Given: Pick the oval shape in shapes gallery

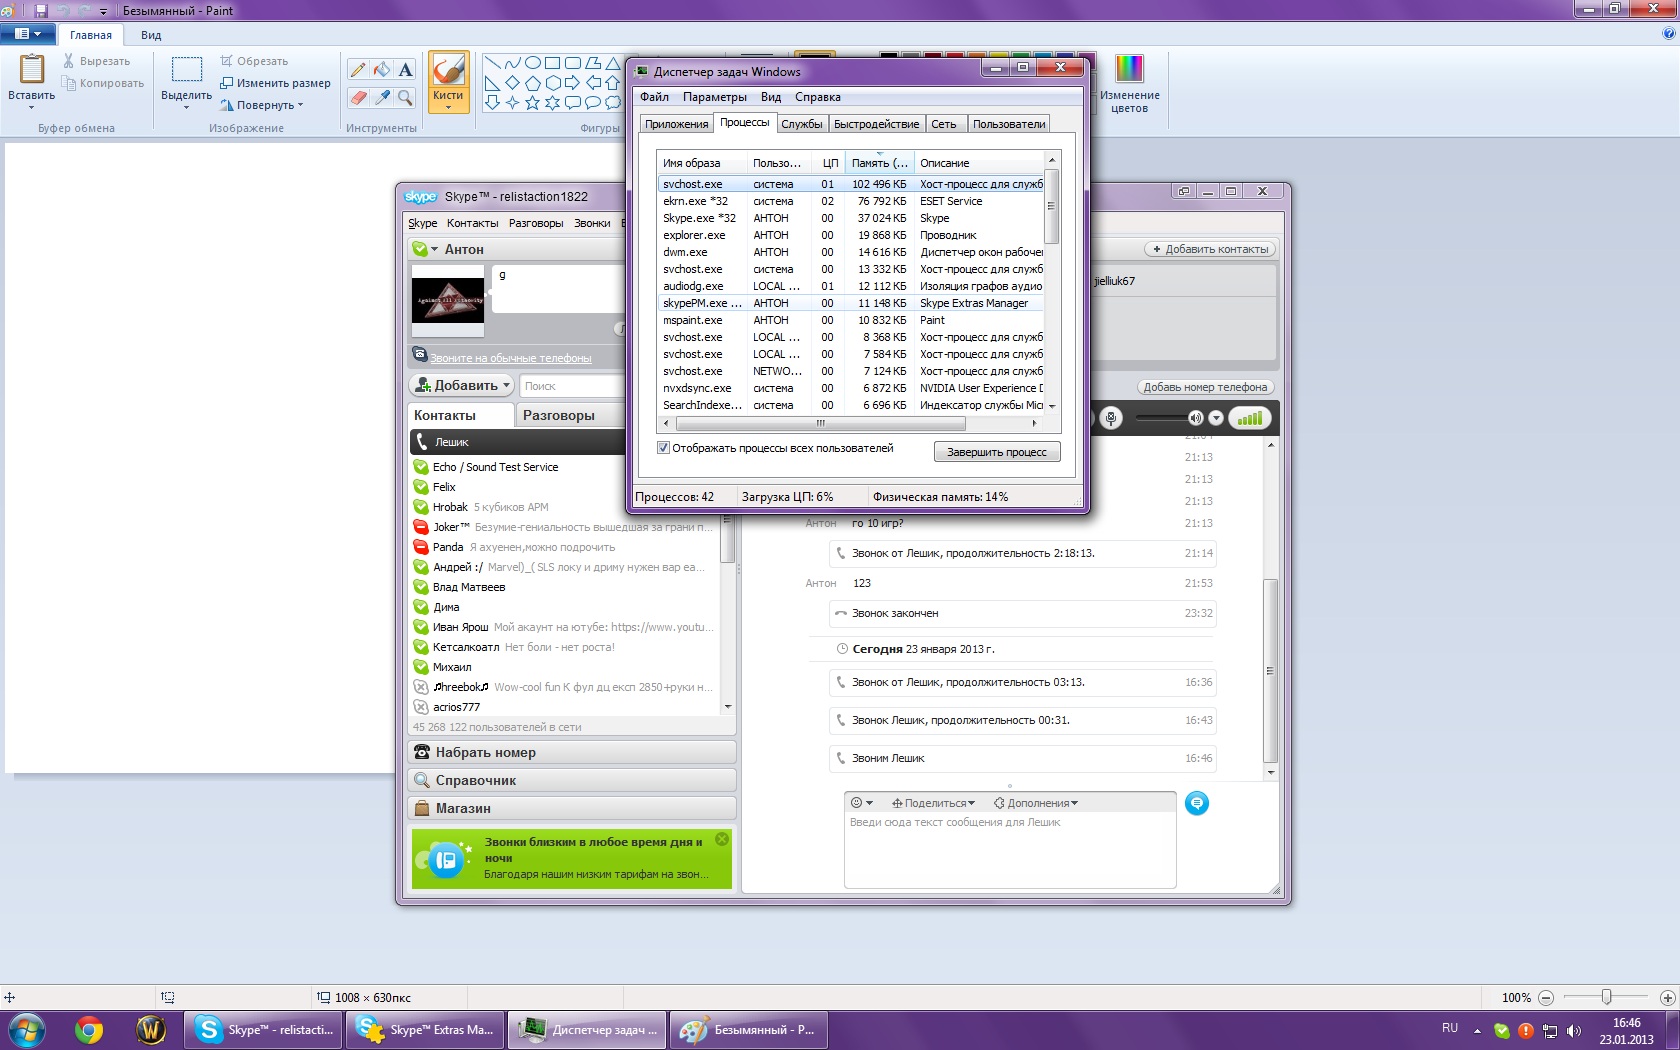Looking at the screenshot, I should (x=532, y=63).
